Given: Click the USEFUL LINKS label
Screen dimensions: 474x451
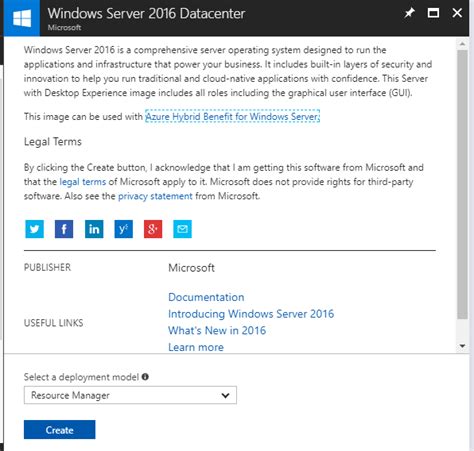Looking at the screenshot, I should tap(53, 323).
